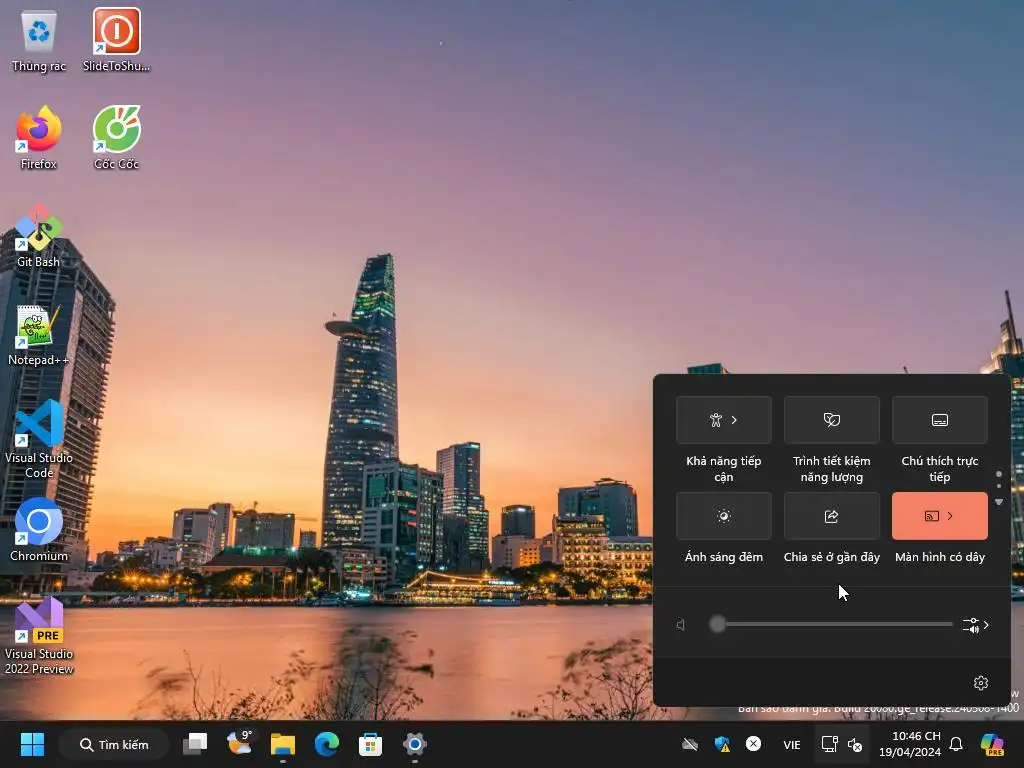Open Windows Security shield tray icon
Screen dimensions: 1024x768
click(x=722, y=744)
